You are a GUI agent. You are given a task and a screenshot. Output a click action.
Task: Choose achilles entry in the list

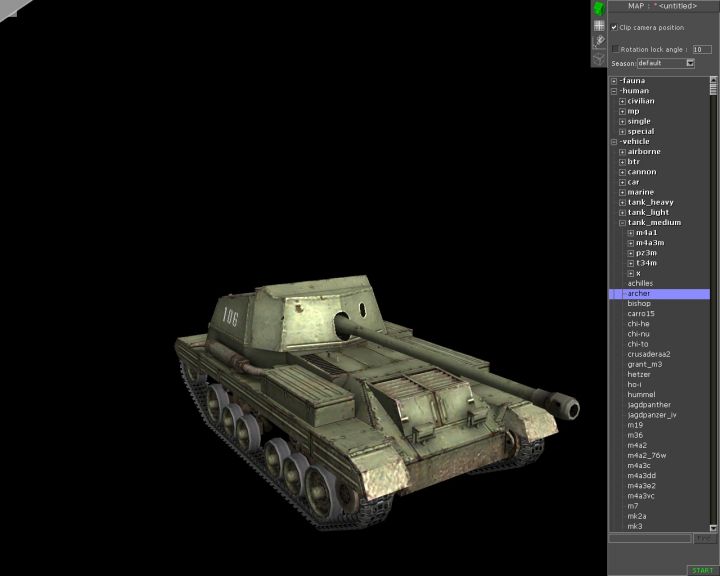point(640,283)
